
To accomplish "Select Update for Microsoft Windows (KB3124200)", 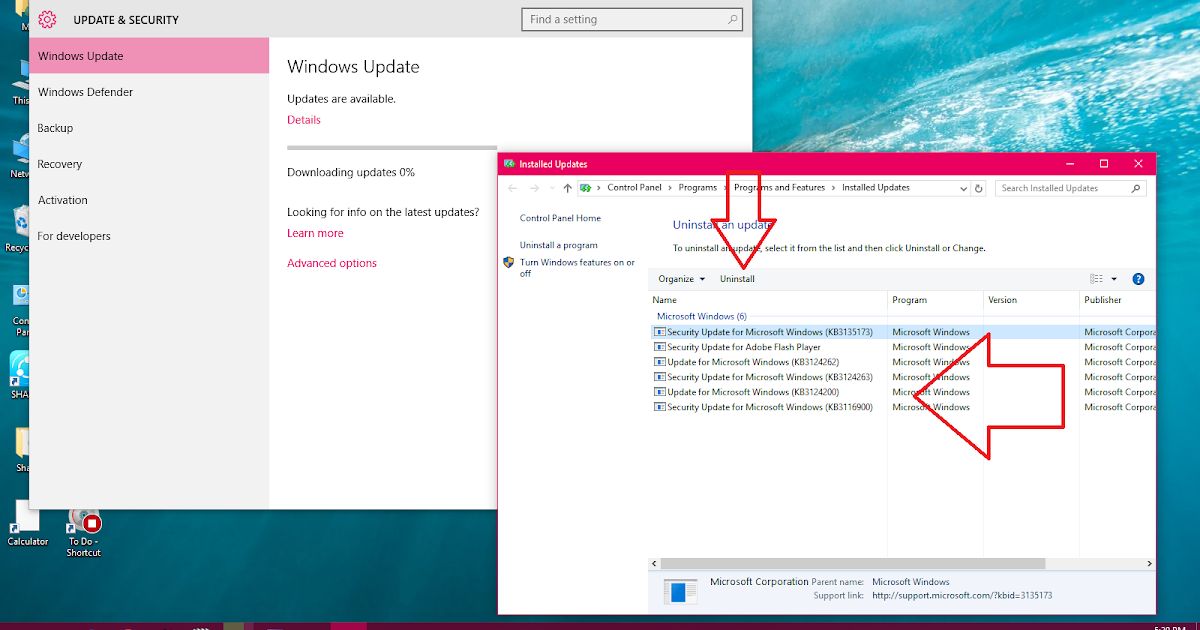I will tap(753, 392).
